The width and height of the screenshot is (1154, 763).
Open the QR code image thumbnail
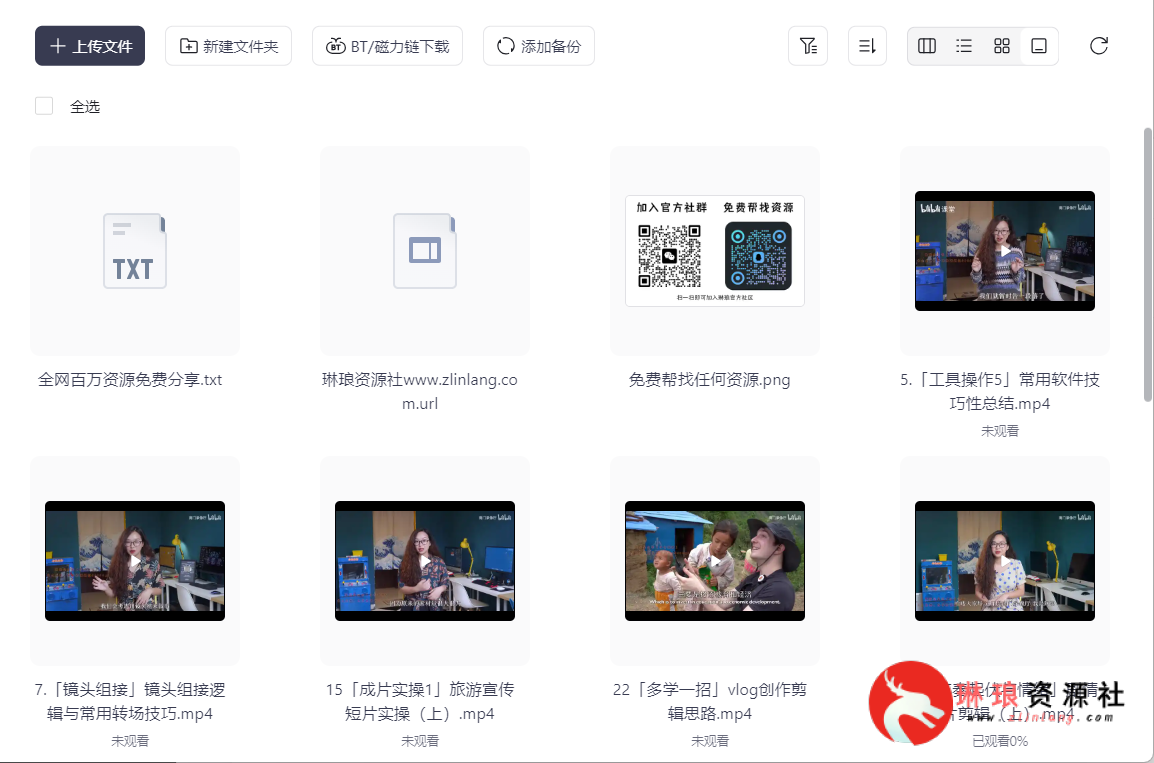click(x=715, y=251)
